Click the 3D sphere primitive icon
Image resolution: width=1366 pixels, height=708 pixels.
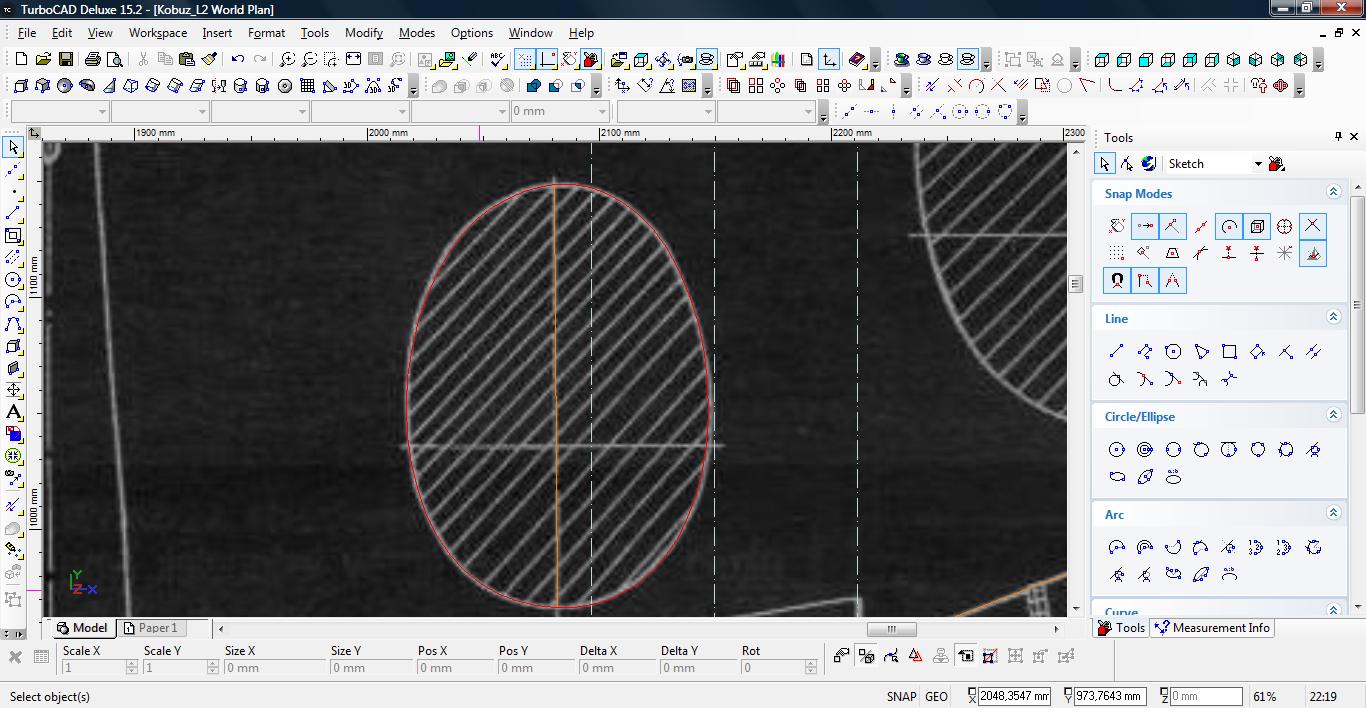pyautogui.click(x=65, y=86)
